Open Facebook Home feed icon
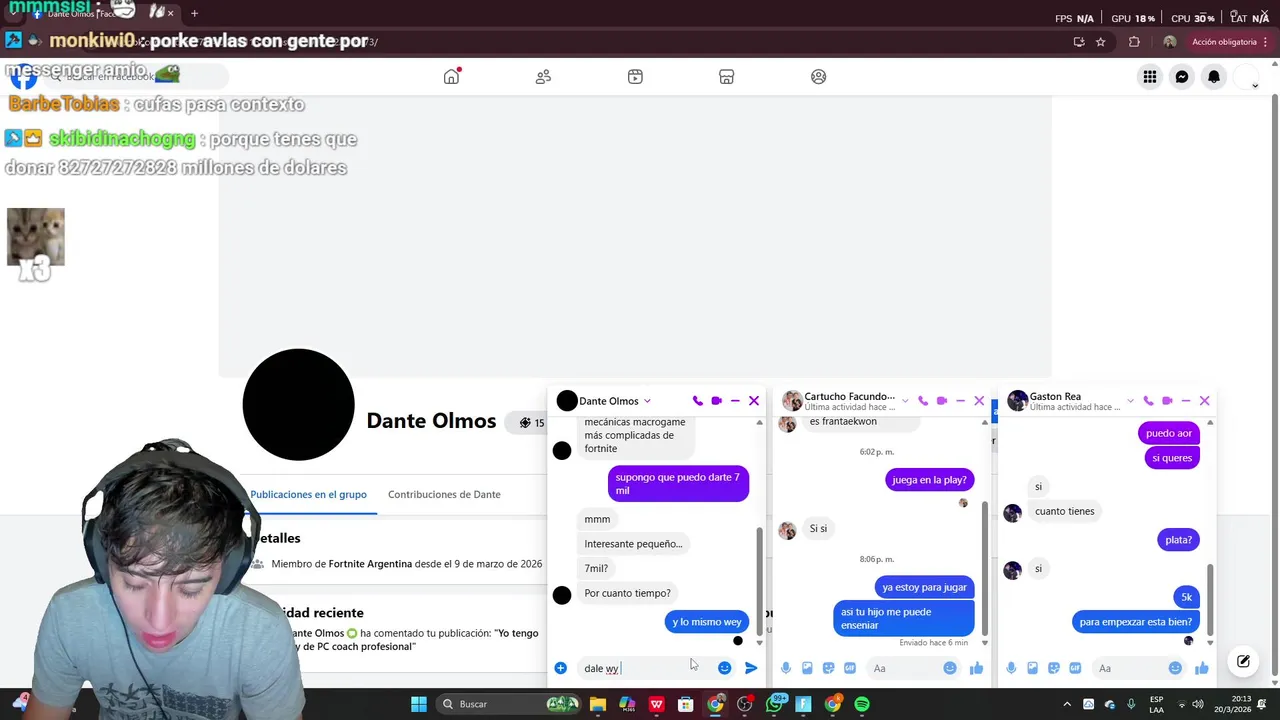Image resolution: width=1280 pixels, height=720 pixels. (452, 77)
